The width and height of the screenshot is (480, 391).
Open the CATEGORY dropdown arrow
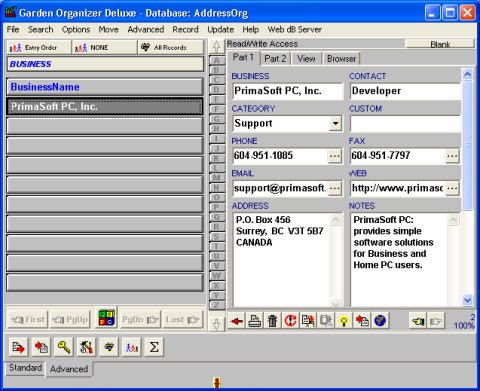tap(335, 124)
